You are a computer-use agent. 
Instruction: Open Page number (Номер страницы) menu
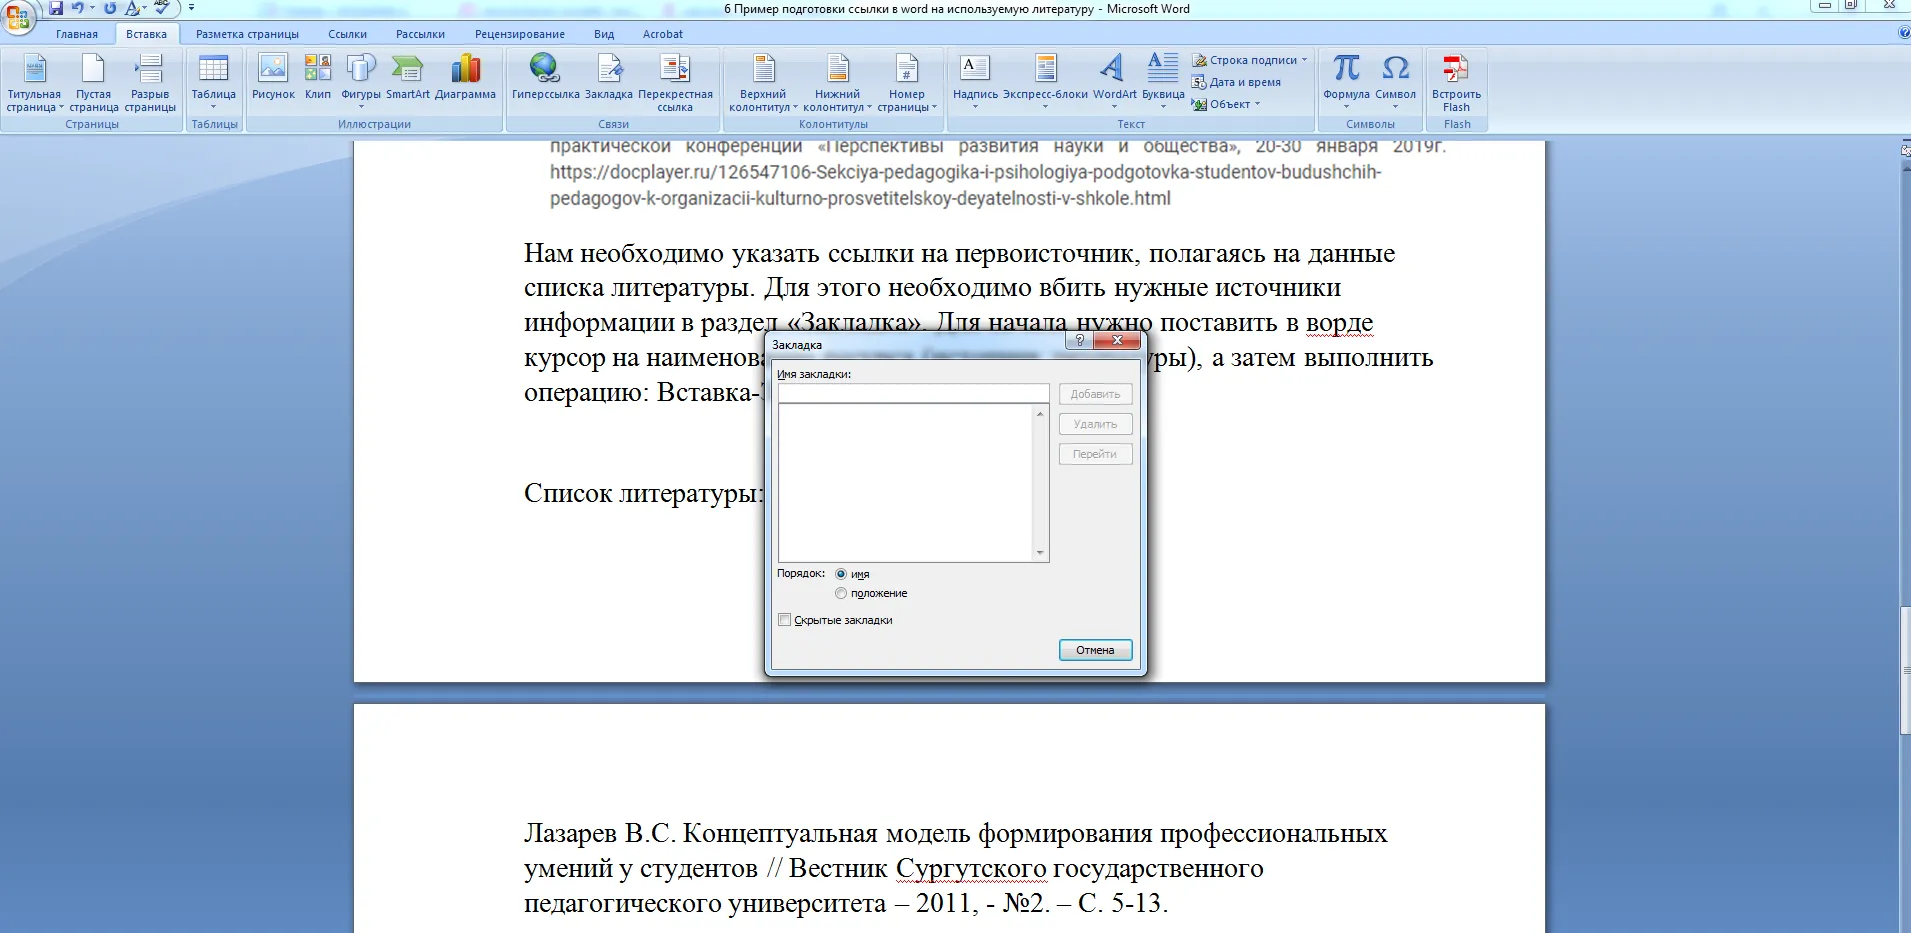907,83
